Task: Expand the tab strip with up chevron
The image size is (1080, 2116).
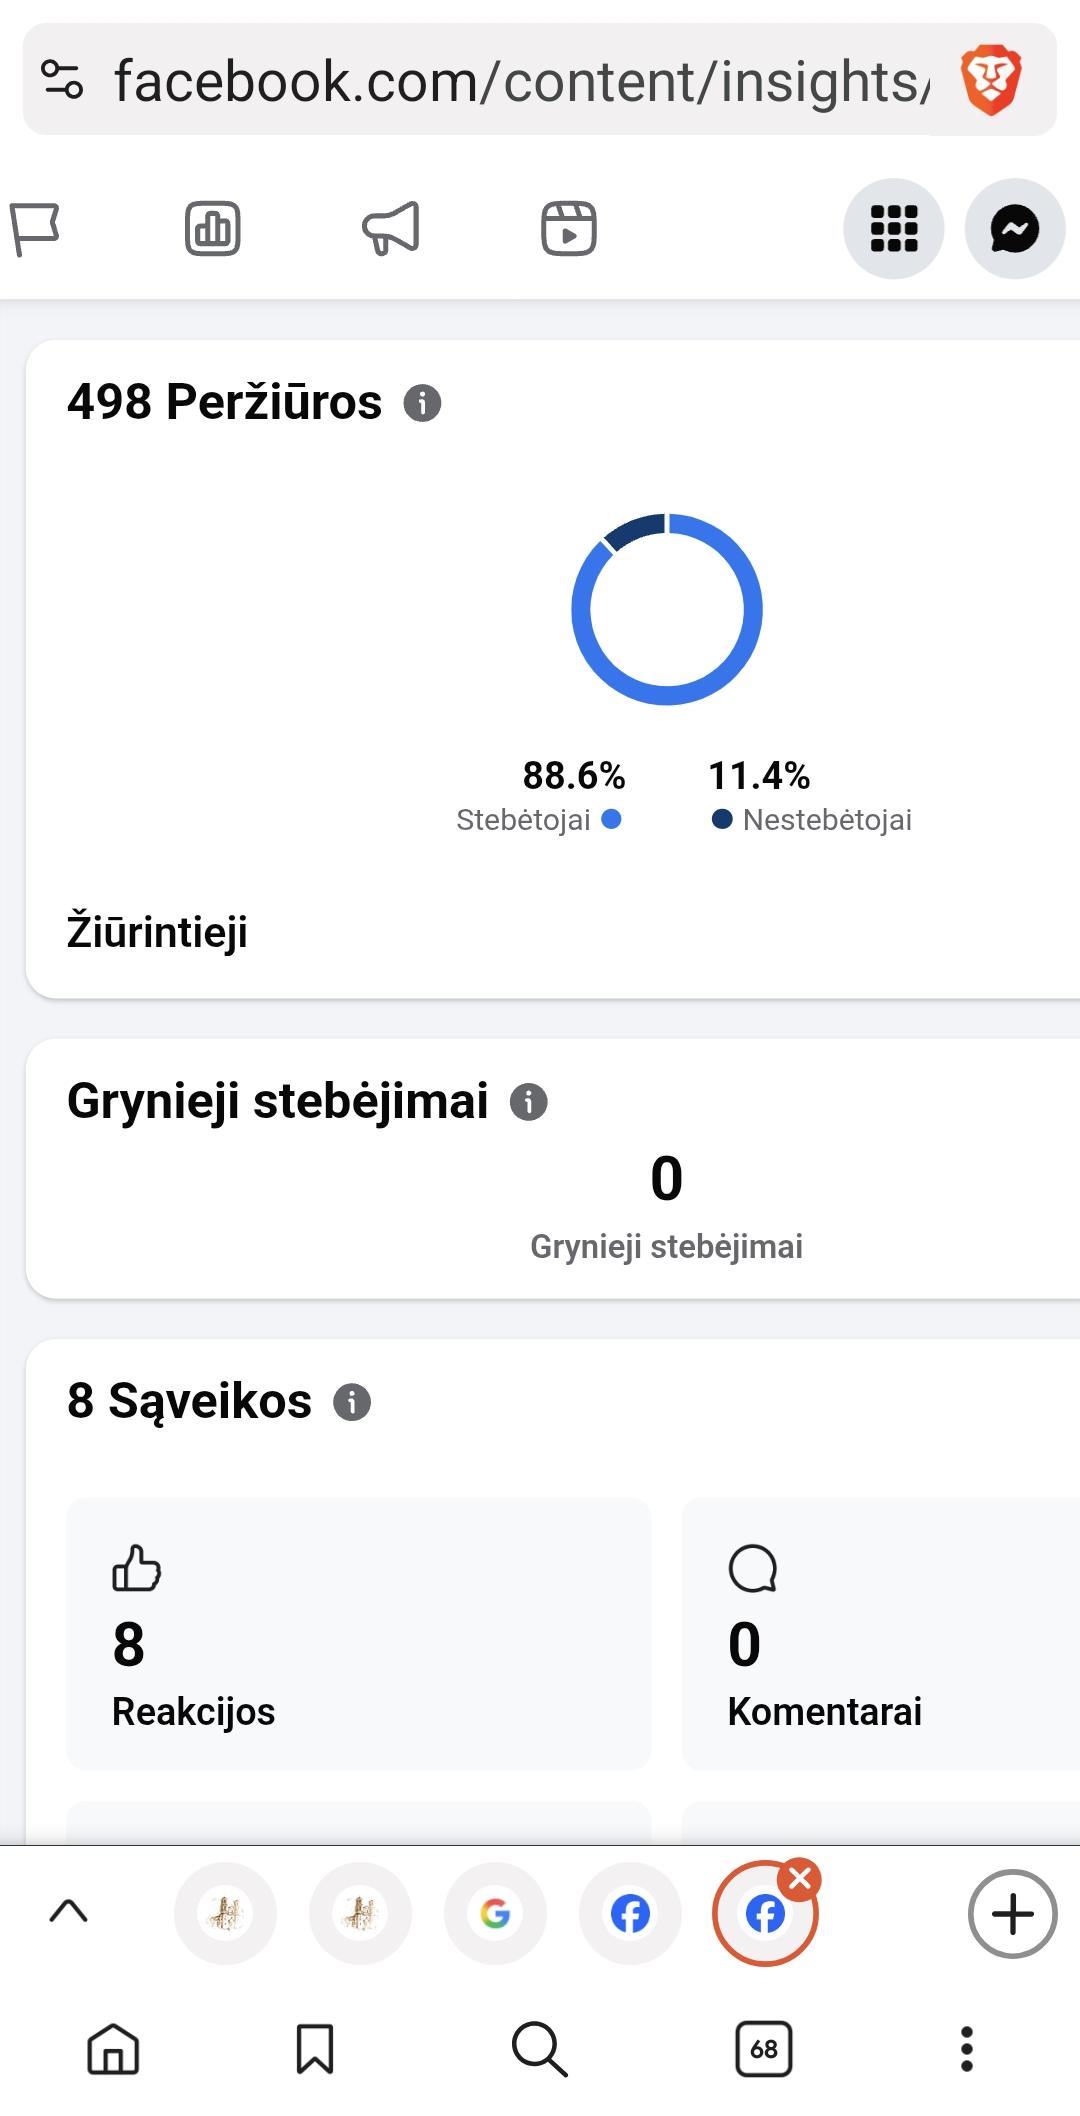Action: pyautogui.click(x=68, y=1912)
